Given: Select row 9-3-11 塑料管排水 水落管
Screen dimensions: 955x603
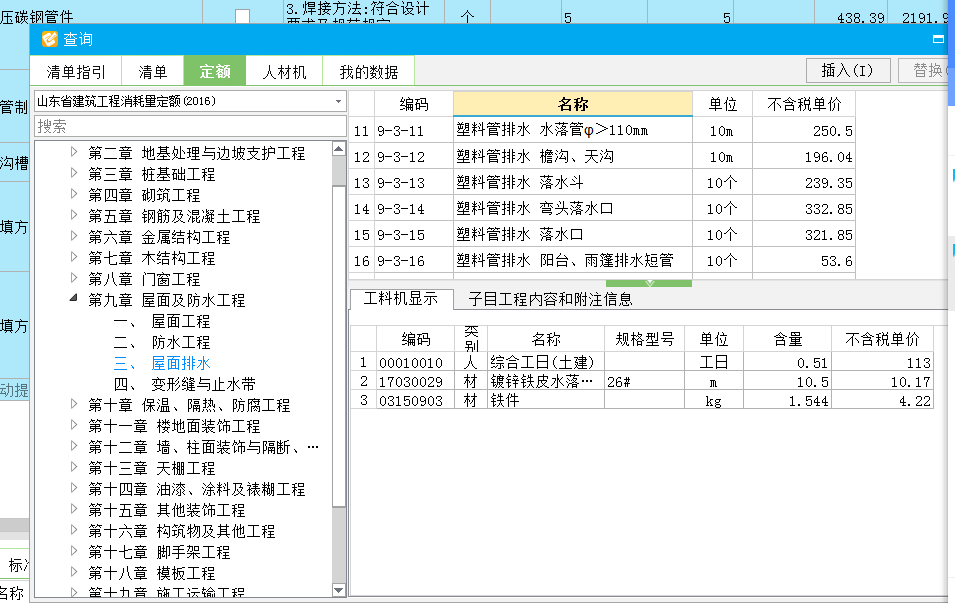Looking at the screenshot, I should click(x=602, y=130).
